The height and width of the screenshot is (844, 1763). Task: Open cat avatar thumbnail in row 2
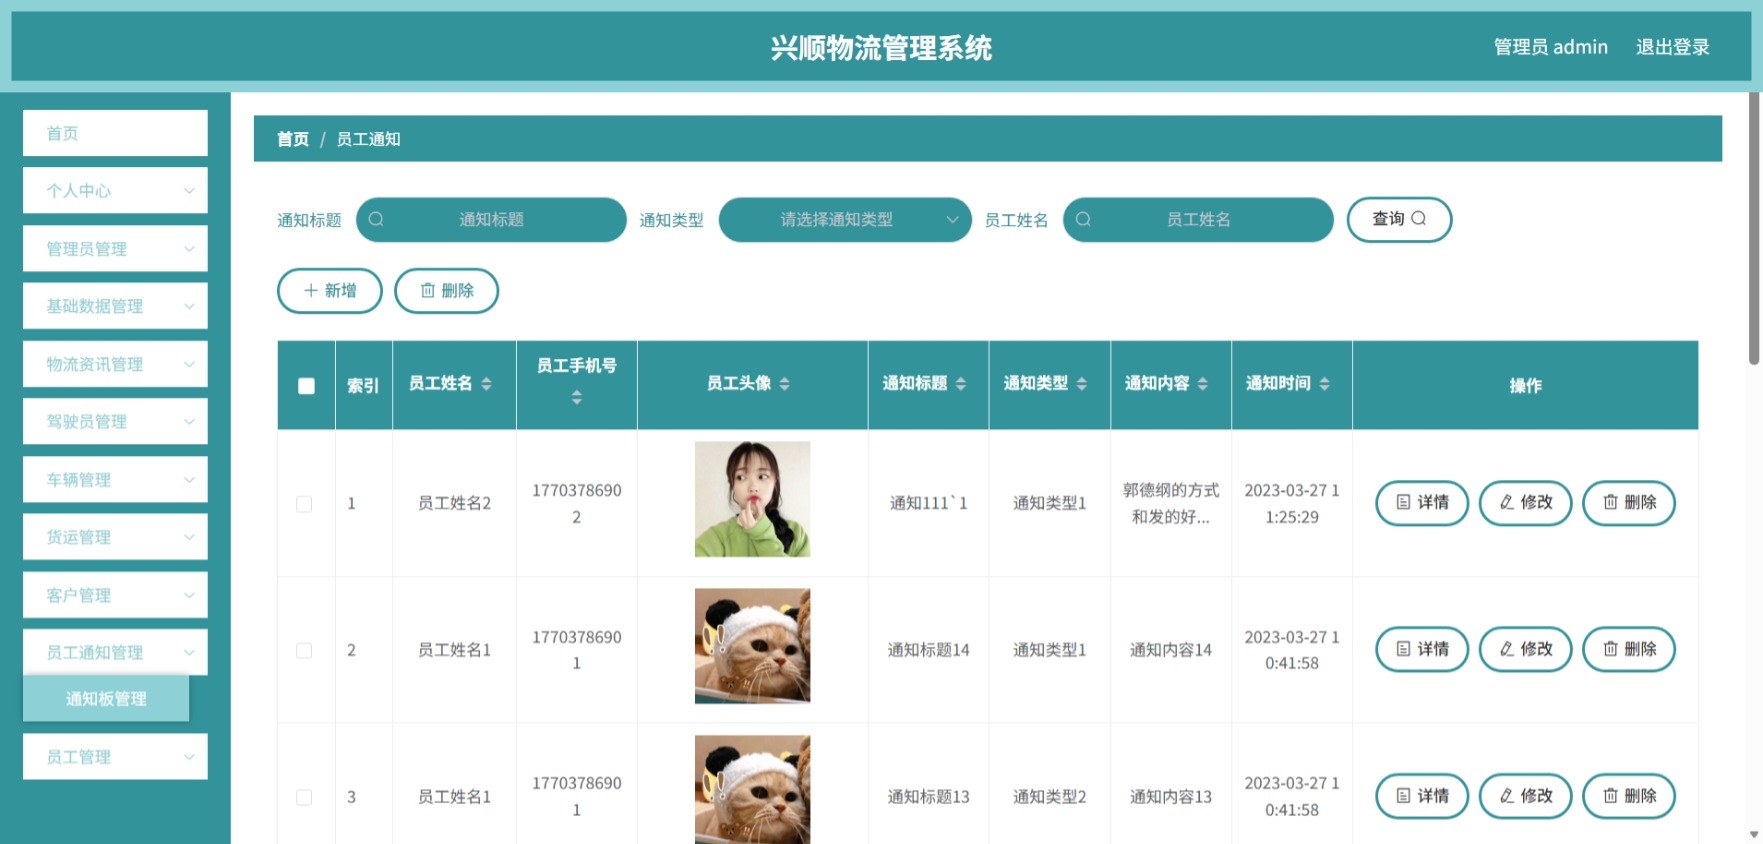(752, 646)
